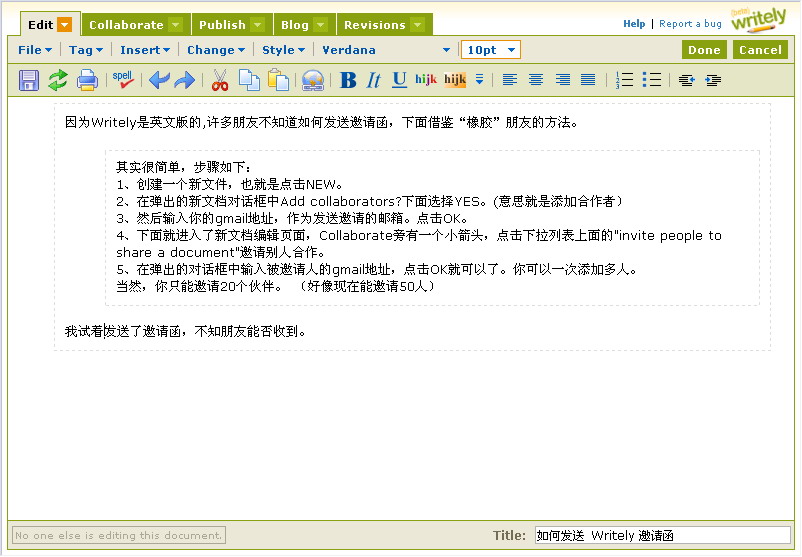Open the Help link
Image resolution: width=802 pixels, height=557 pixels.
point(634,24)
